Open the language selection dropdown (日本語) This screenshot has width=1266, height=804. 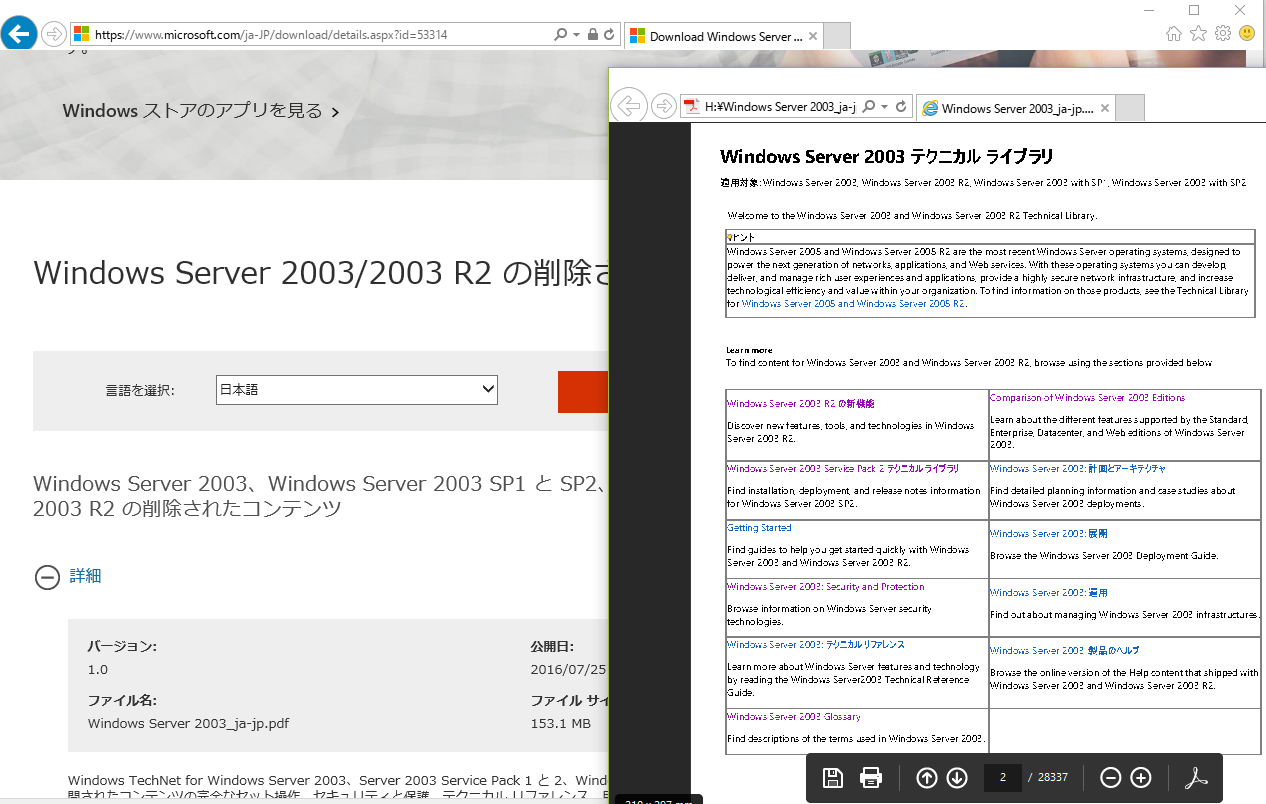pyautogui.click(x=357, y=390)
